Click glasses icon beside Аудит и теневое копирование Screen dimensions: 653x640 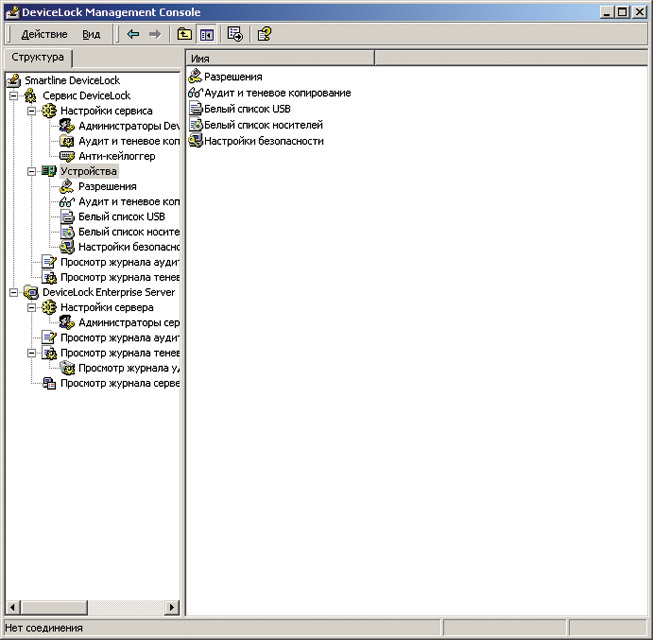click(195, 92)
